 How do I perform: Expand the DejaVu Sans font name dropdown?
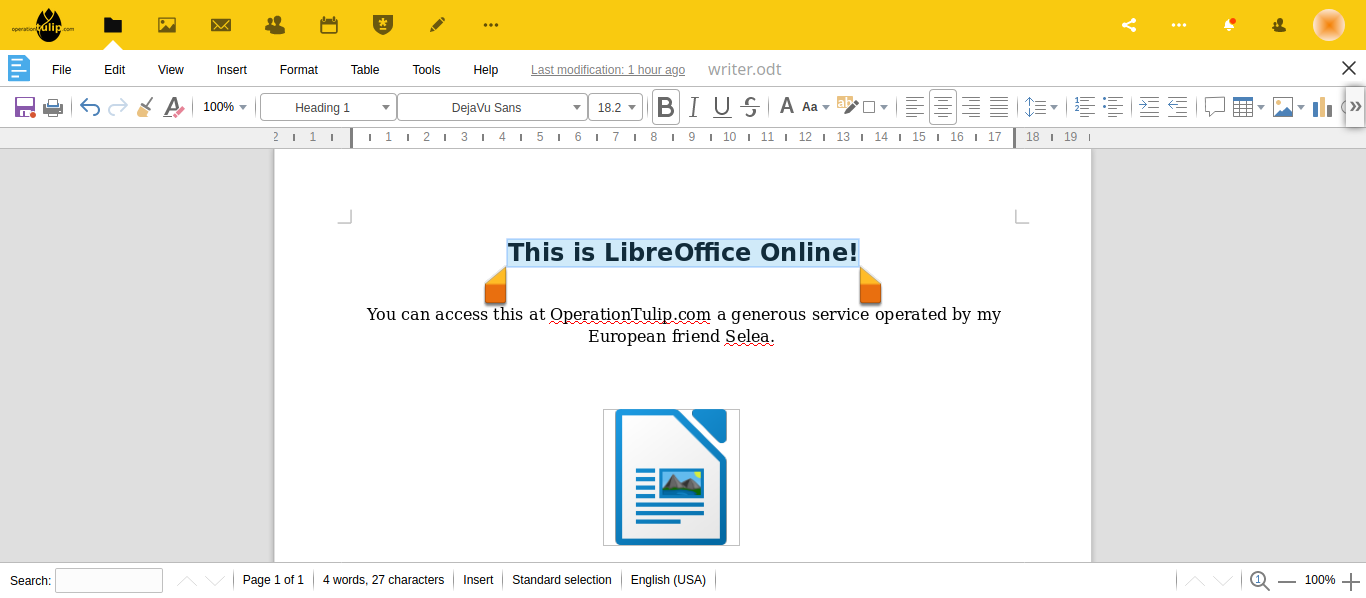(577, 107)
